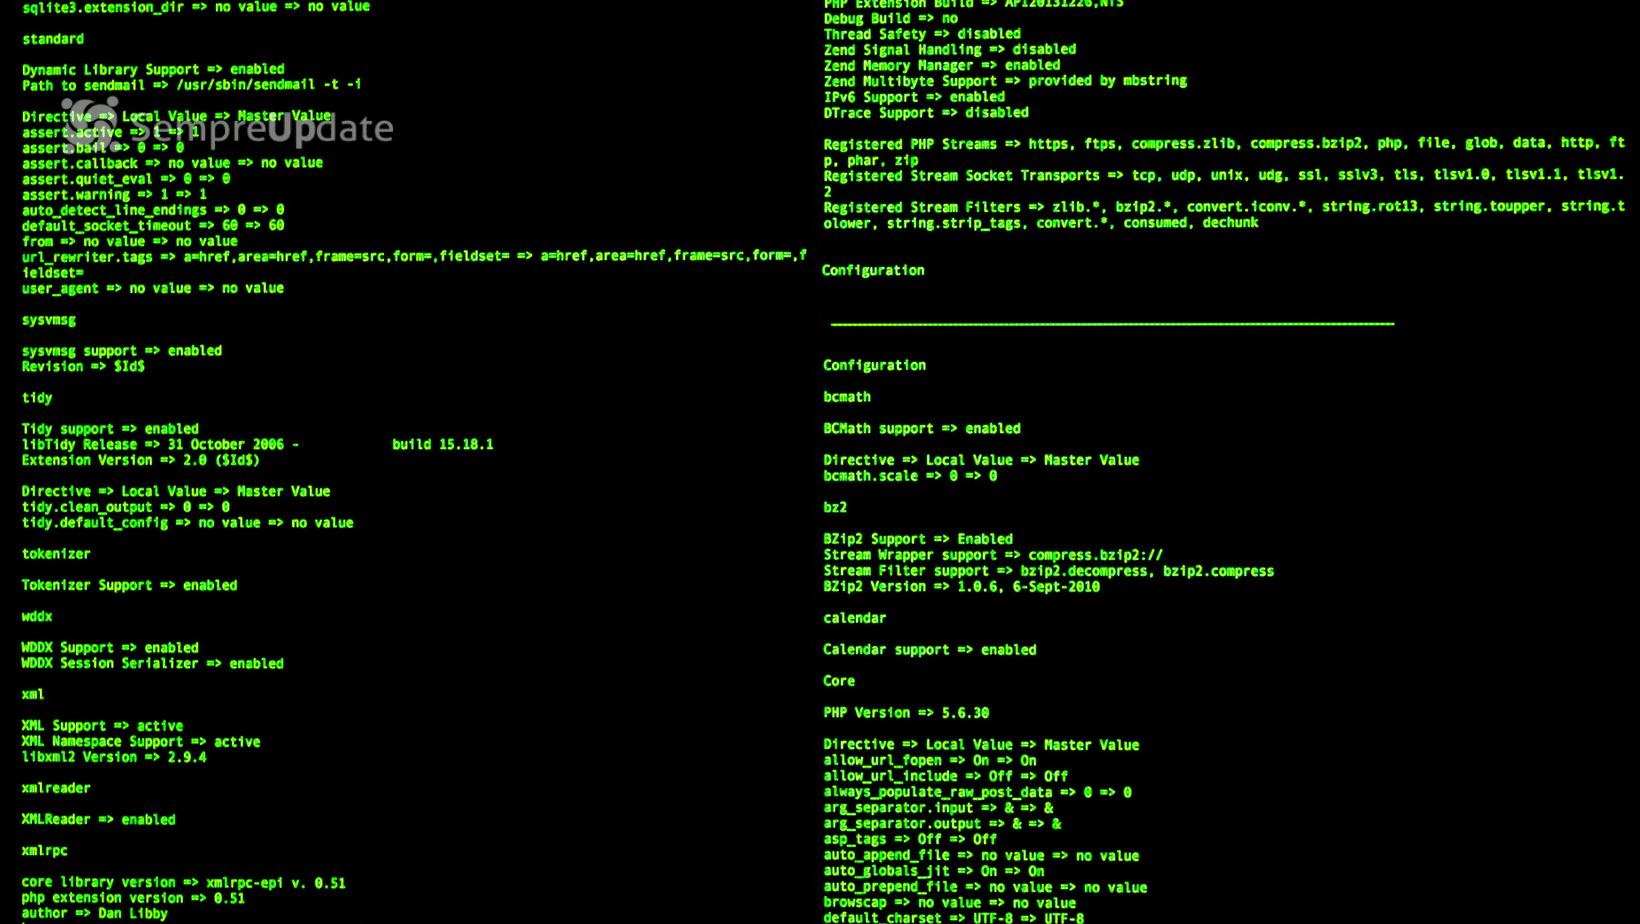This screenshot has height=924, width=1640.
Task: Select the 'bcmath.scale => 0 => 0' line
Action: (910, 476)
